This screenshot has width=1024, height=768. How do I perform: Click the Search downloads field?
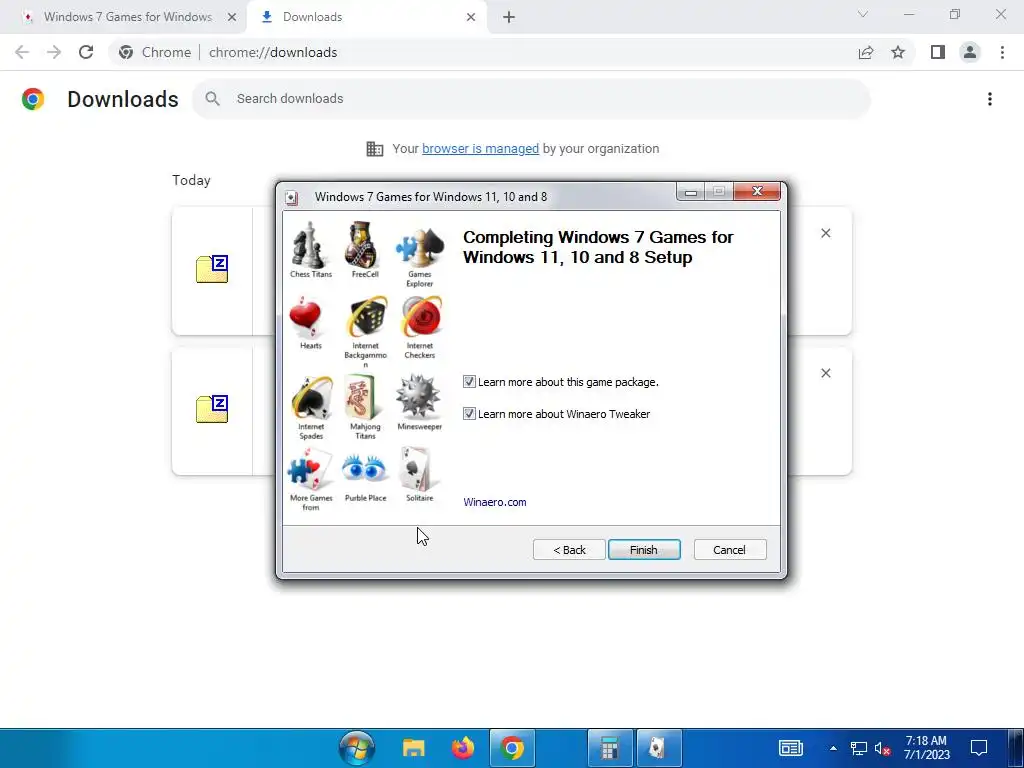click(x=531, y=99)
